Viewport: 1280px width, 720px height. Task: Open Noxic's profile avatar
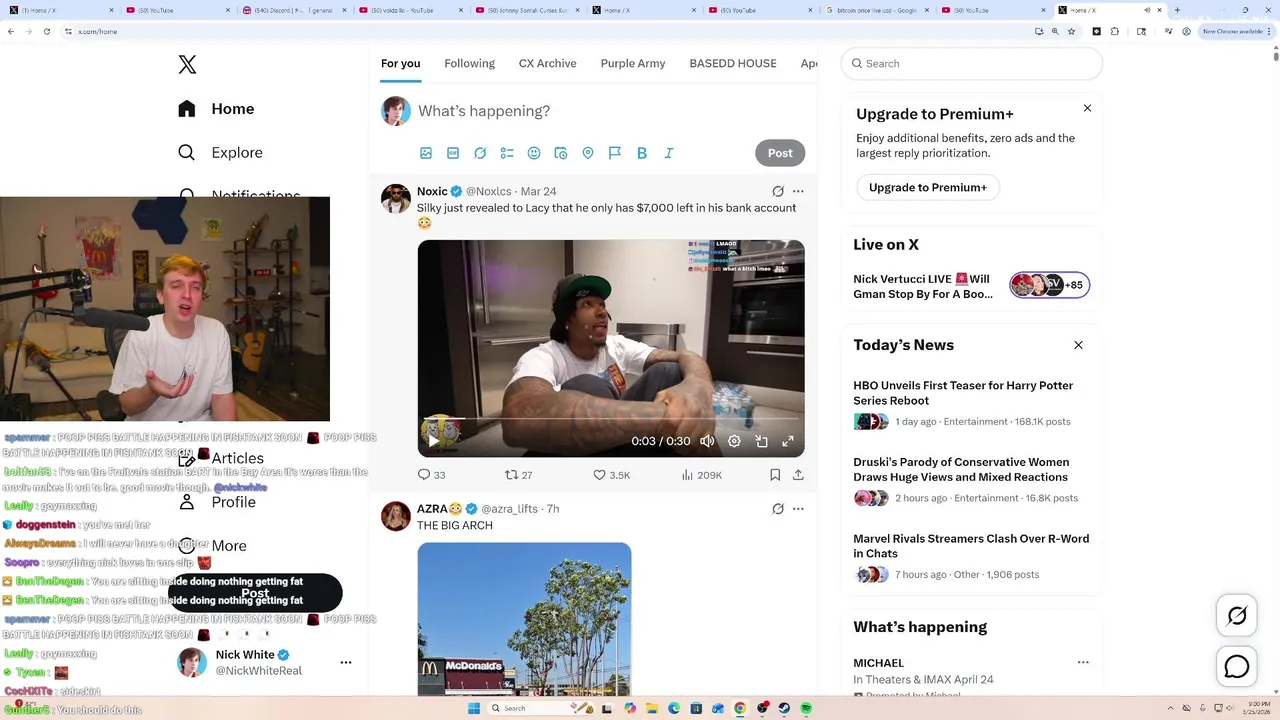396,199
